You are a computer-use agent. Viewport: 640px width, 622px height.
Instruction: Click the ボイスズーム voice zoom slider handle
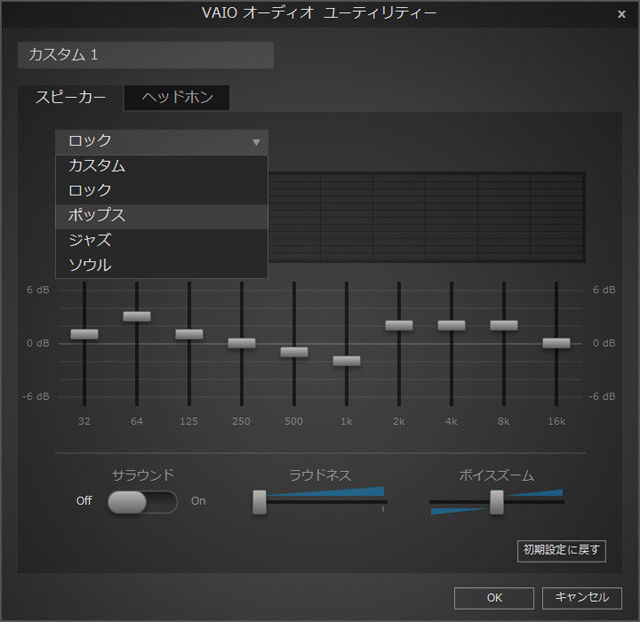coord(497,502)
